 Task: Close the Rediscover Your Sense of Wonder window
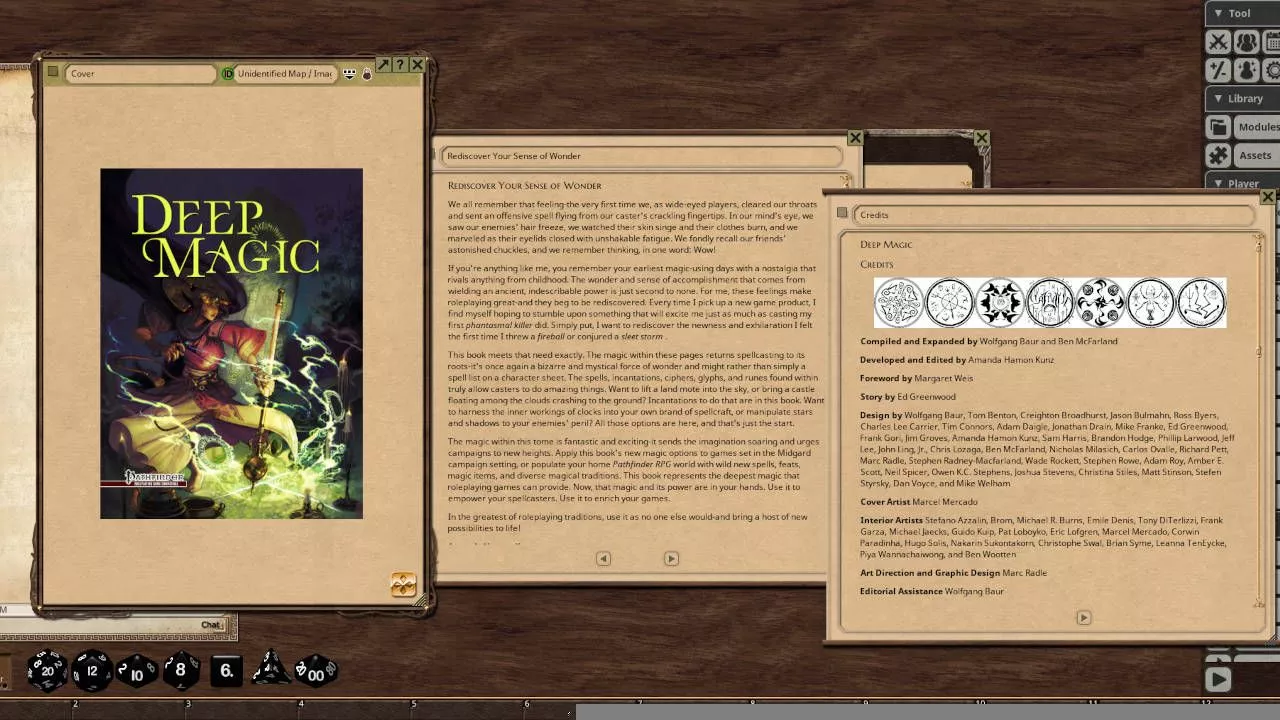tap(855, 138)
